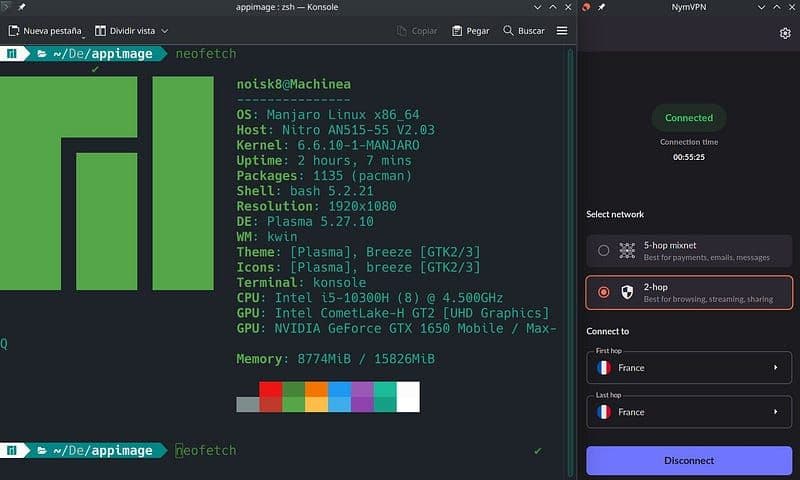Click the pin icon in NymVPN title bar
The width and height of the screenshot is (800, 480).
(602, 7)
